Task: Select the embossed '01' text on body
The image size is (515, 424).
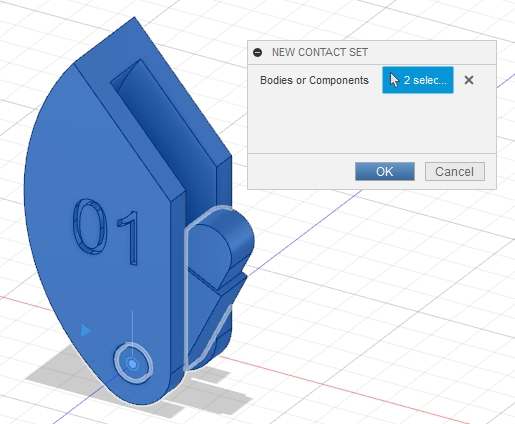Action: pos(106,232)
